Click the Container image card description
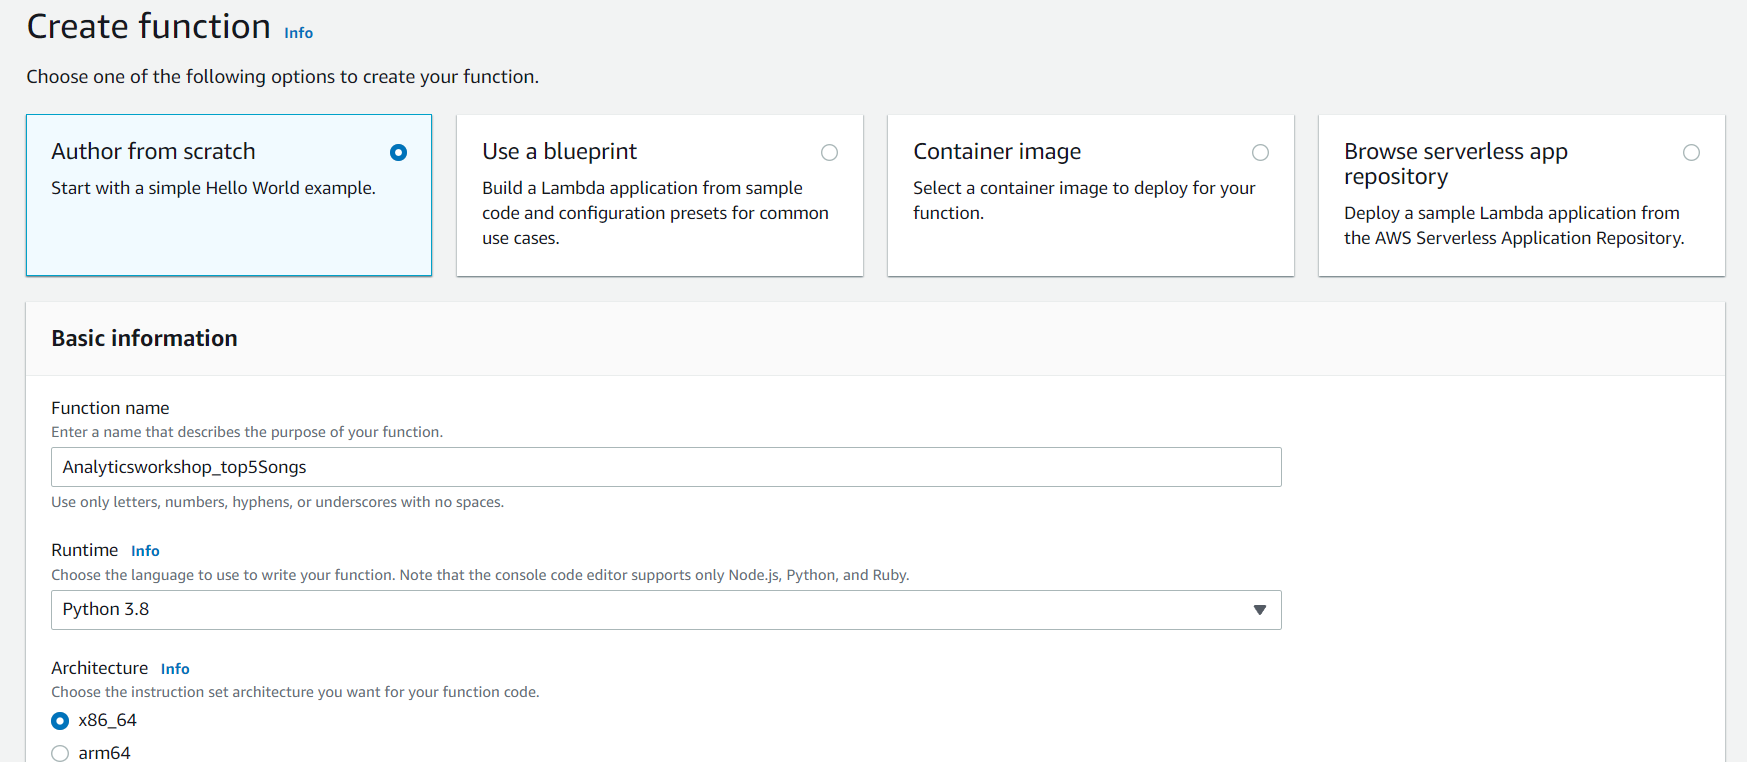The height and width of the screenshot is (762, 1747). pyautogui.click(x=1083, y=200)
